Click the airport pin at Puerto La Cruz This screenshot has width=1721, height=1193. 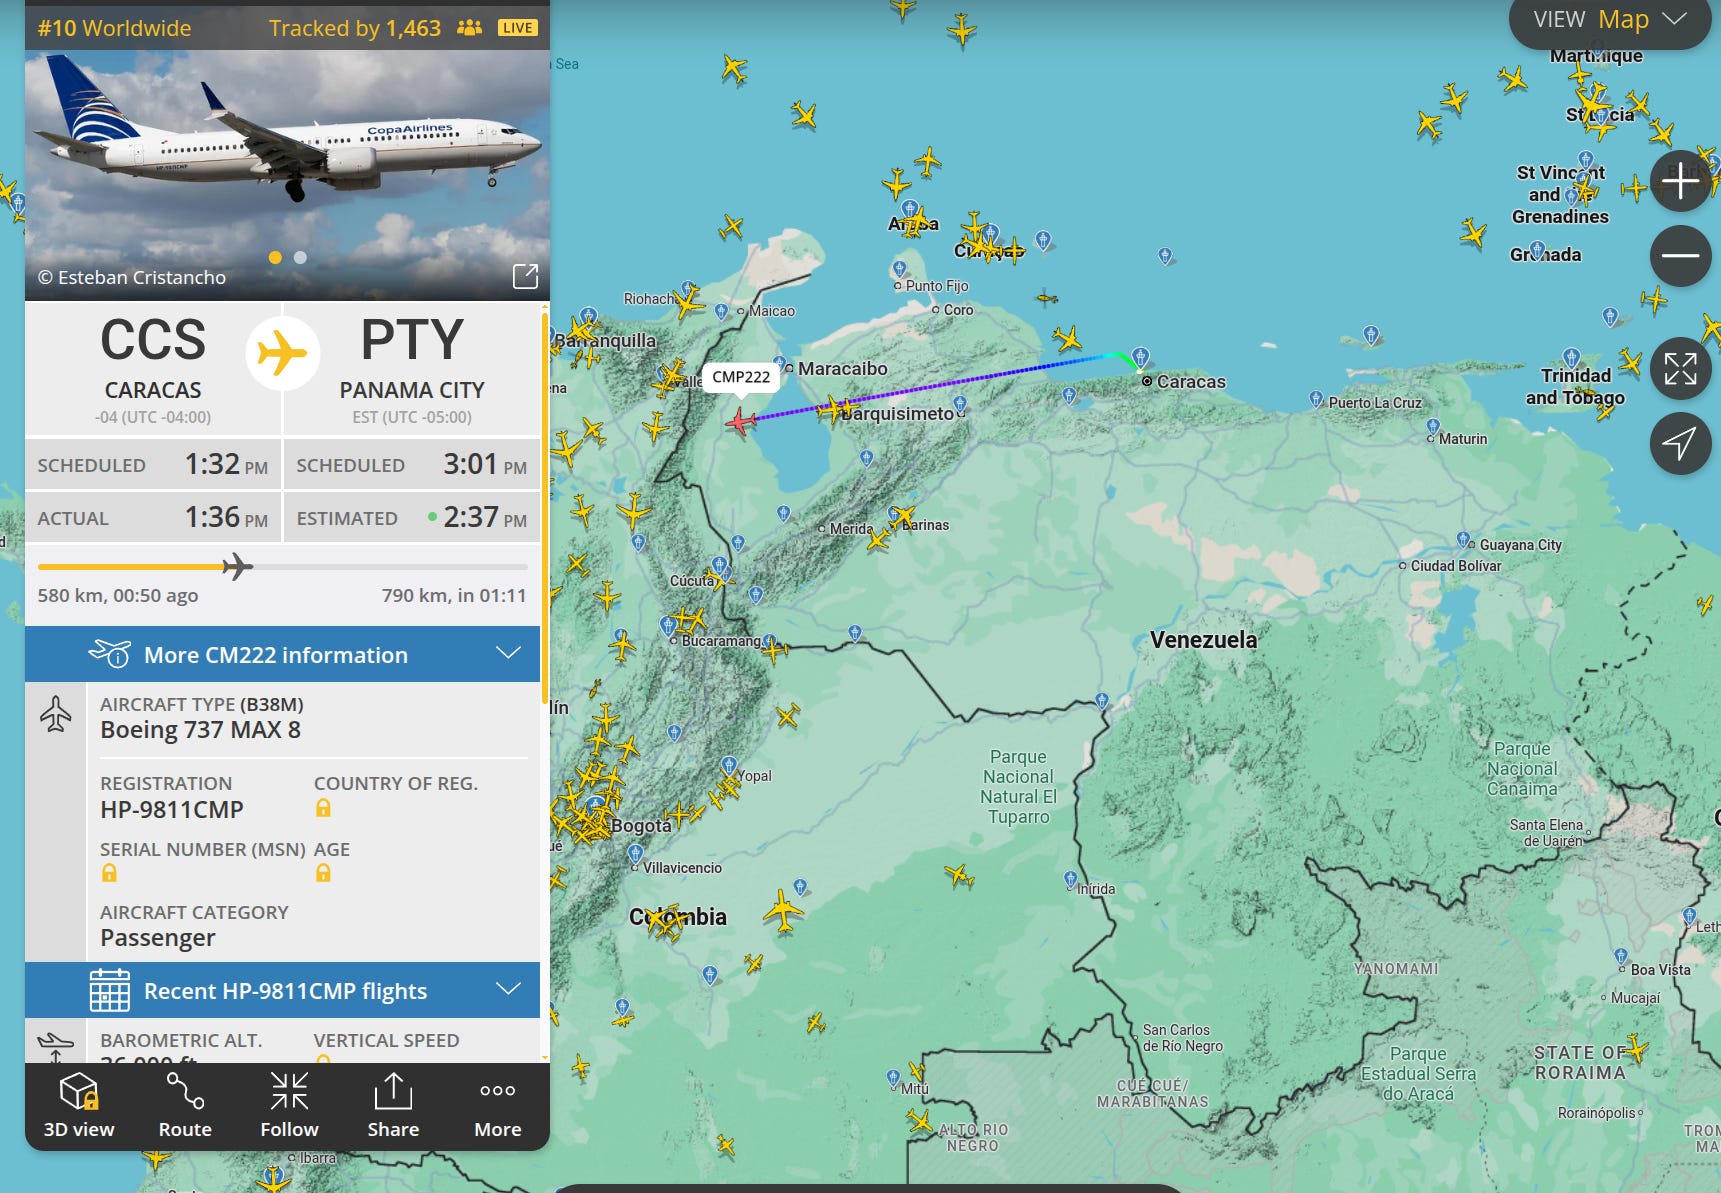pos(1316,399)
